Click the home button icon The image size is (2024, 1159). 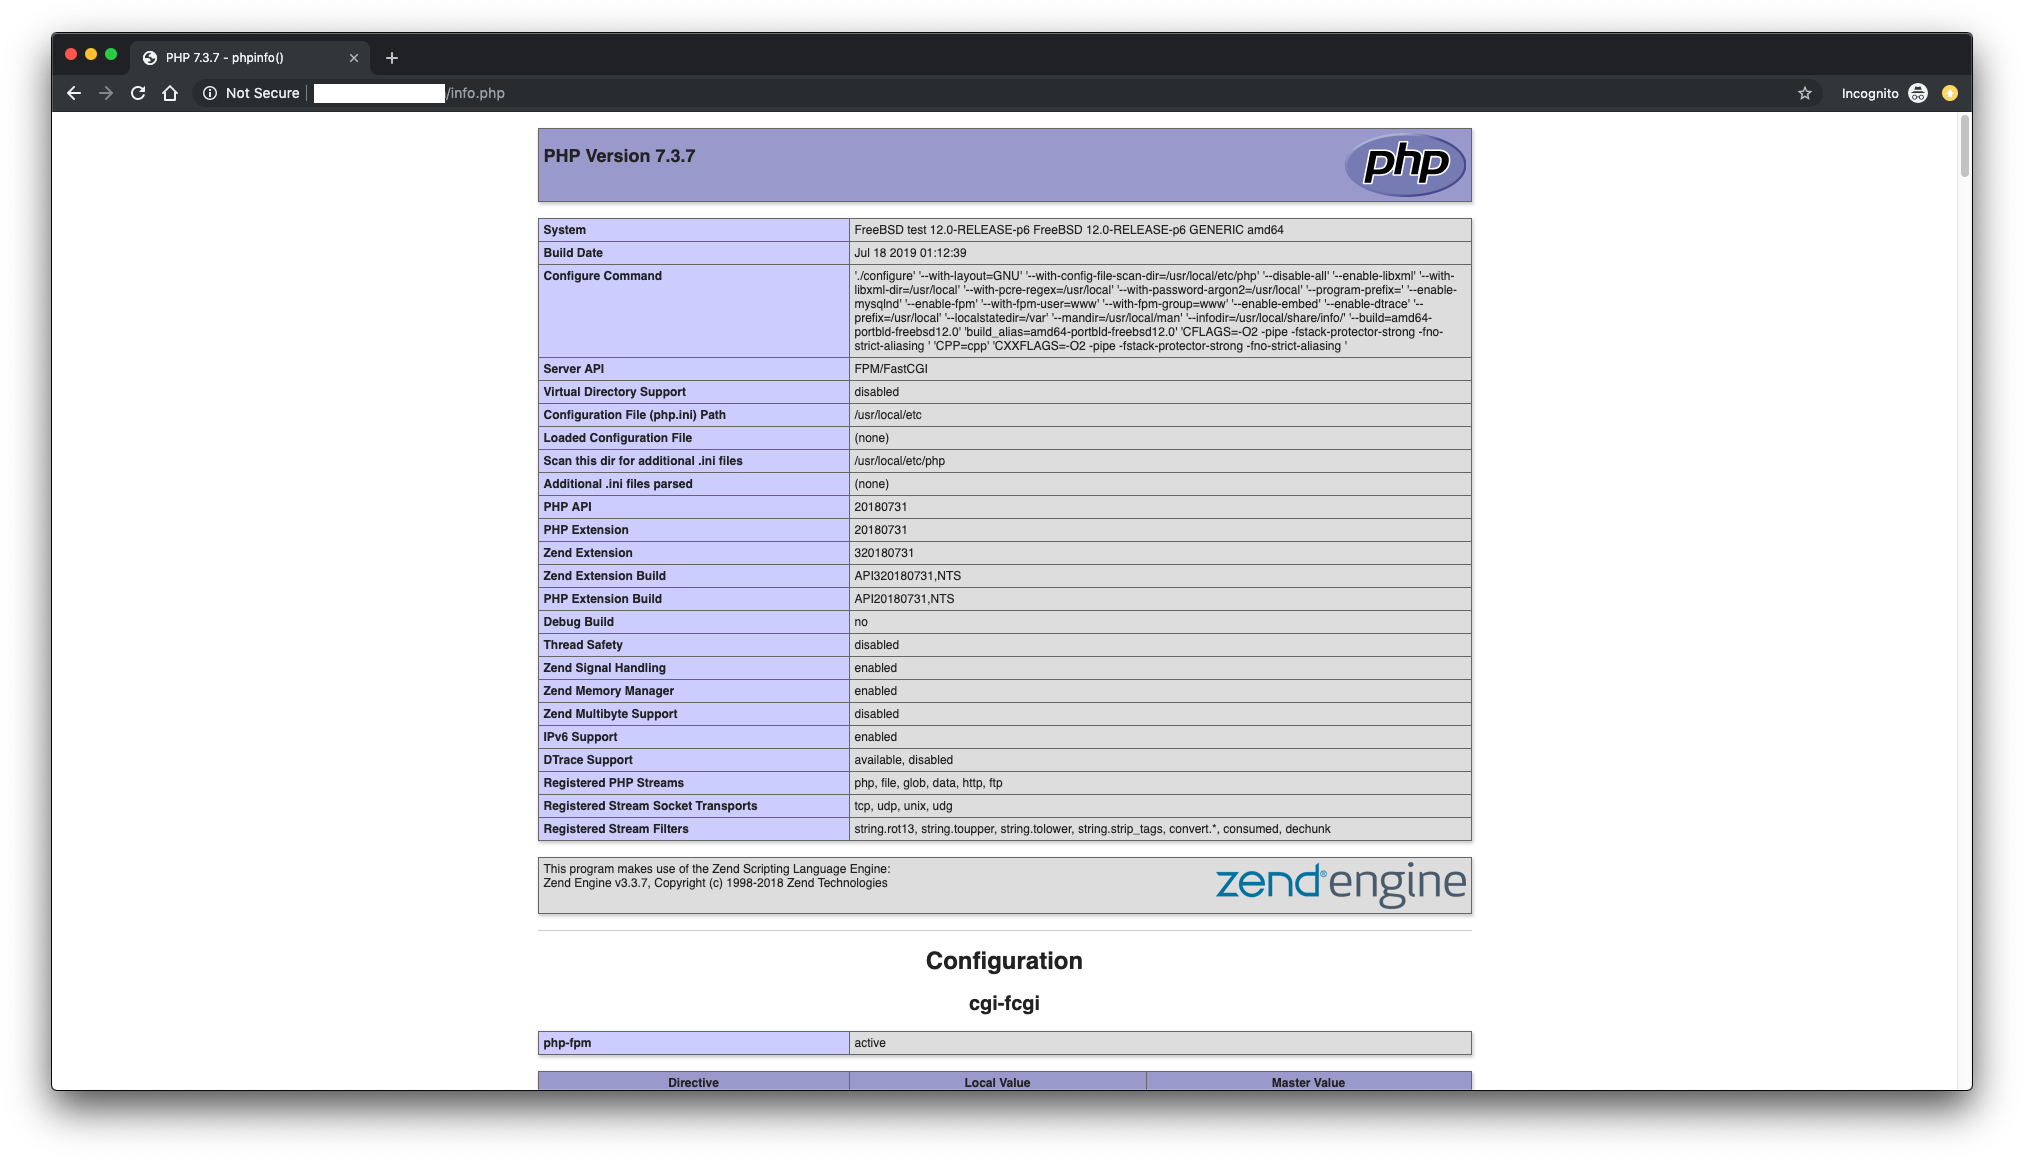(x=170, y=93)
